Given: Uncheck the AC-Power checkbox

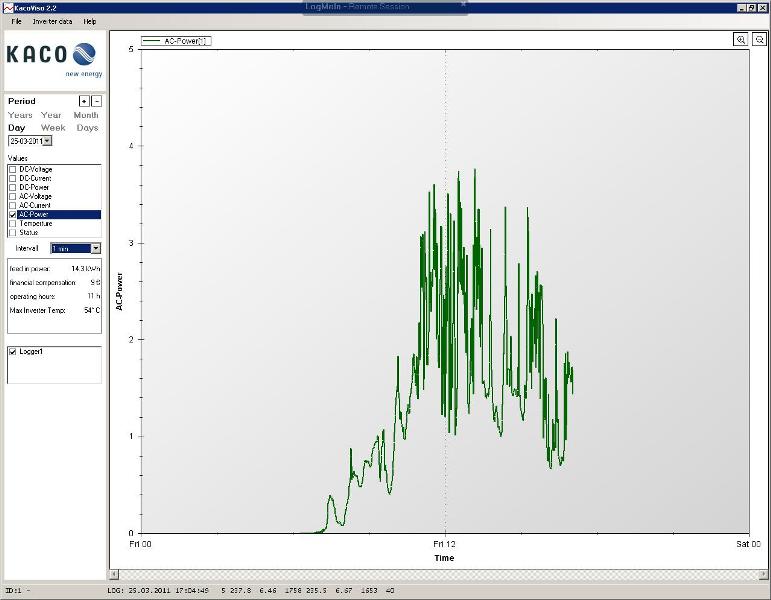Looking at the screenshot, I should coord(13,215).
